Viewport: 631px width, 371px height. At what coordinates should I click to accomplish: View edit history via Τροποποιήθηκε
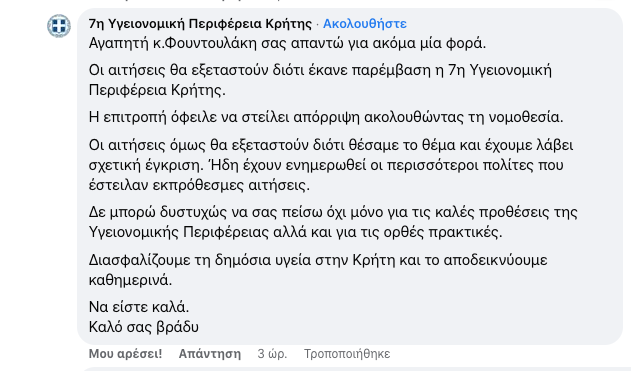pyautogui.click(x=347, y=354)
